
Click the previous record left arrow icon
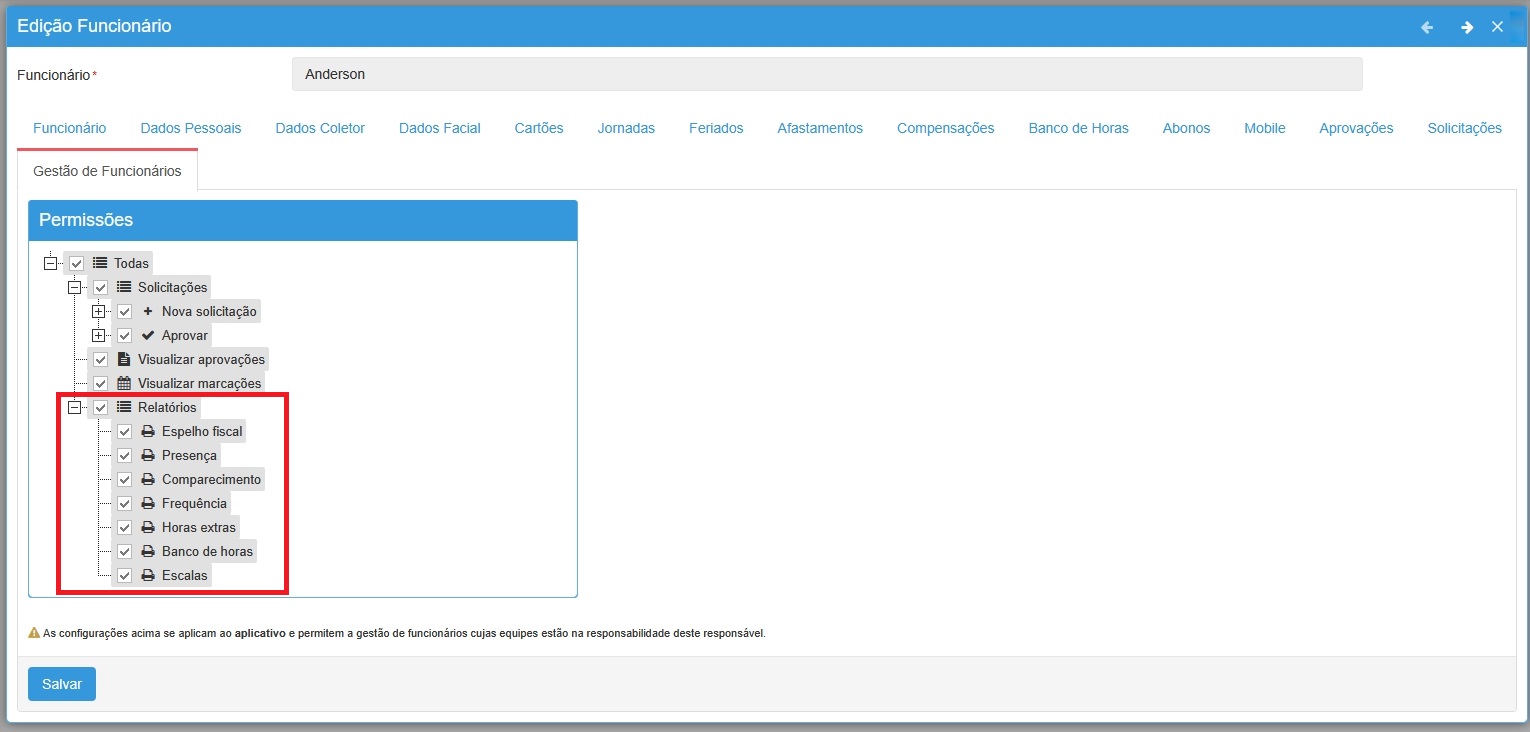coord(1427,27)
